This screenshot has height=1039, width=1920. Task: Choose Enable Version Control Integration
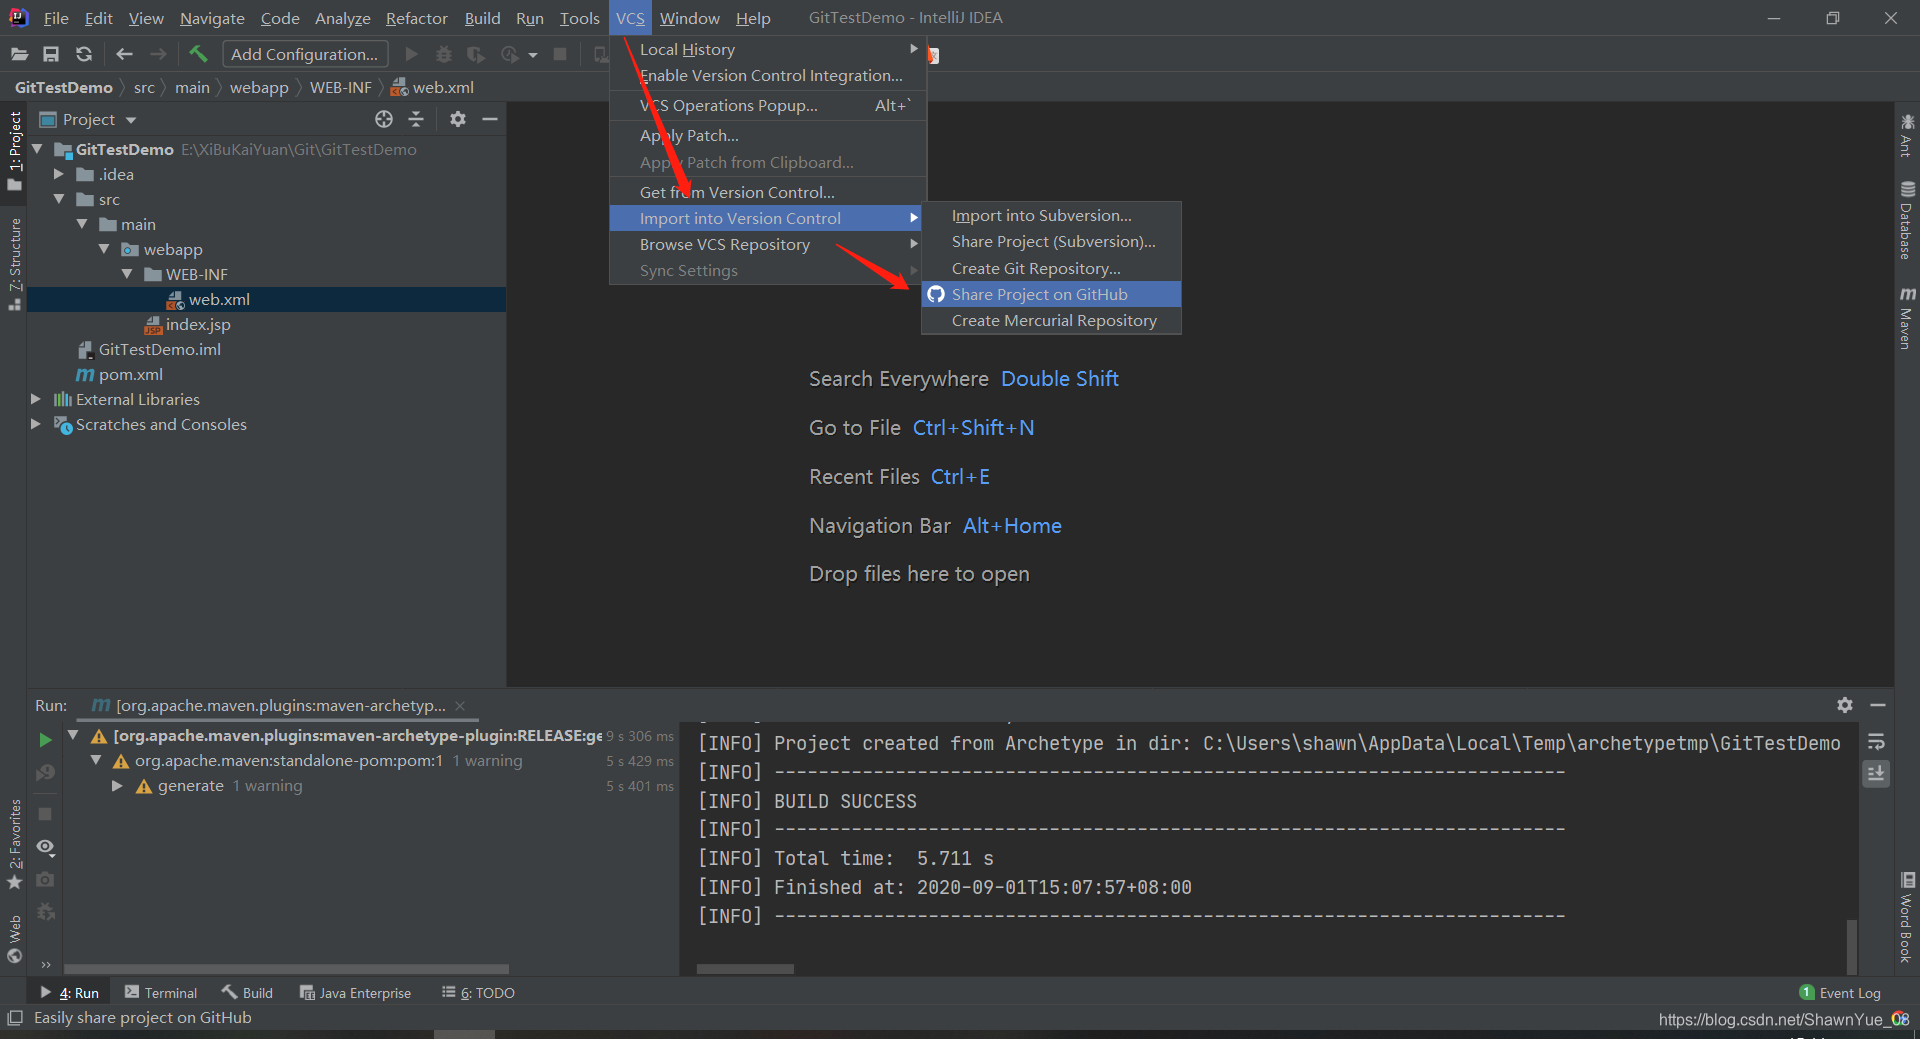pyautogui.click(x=768, y=75)
